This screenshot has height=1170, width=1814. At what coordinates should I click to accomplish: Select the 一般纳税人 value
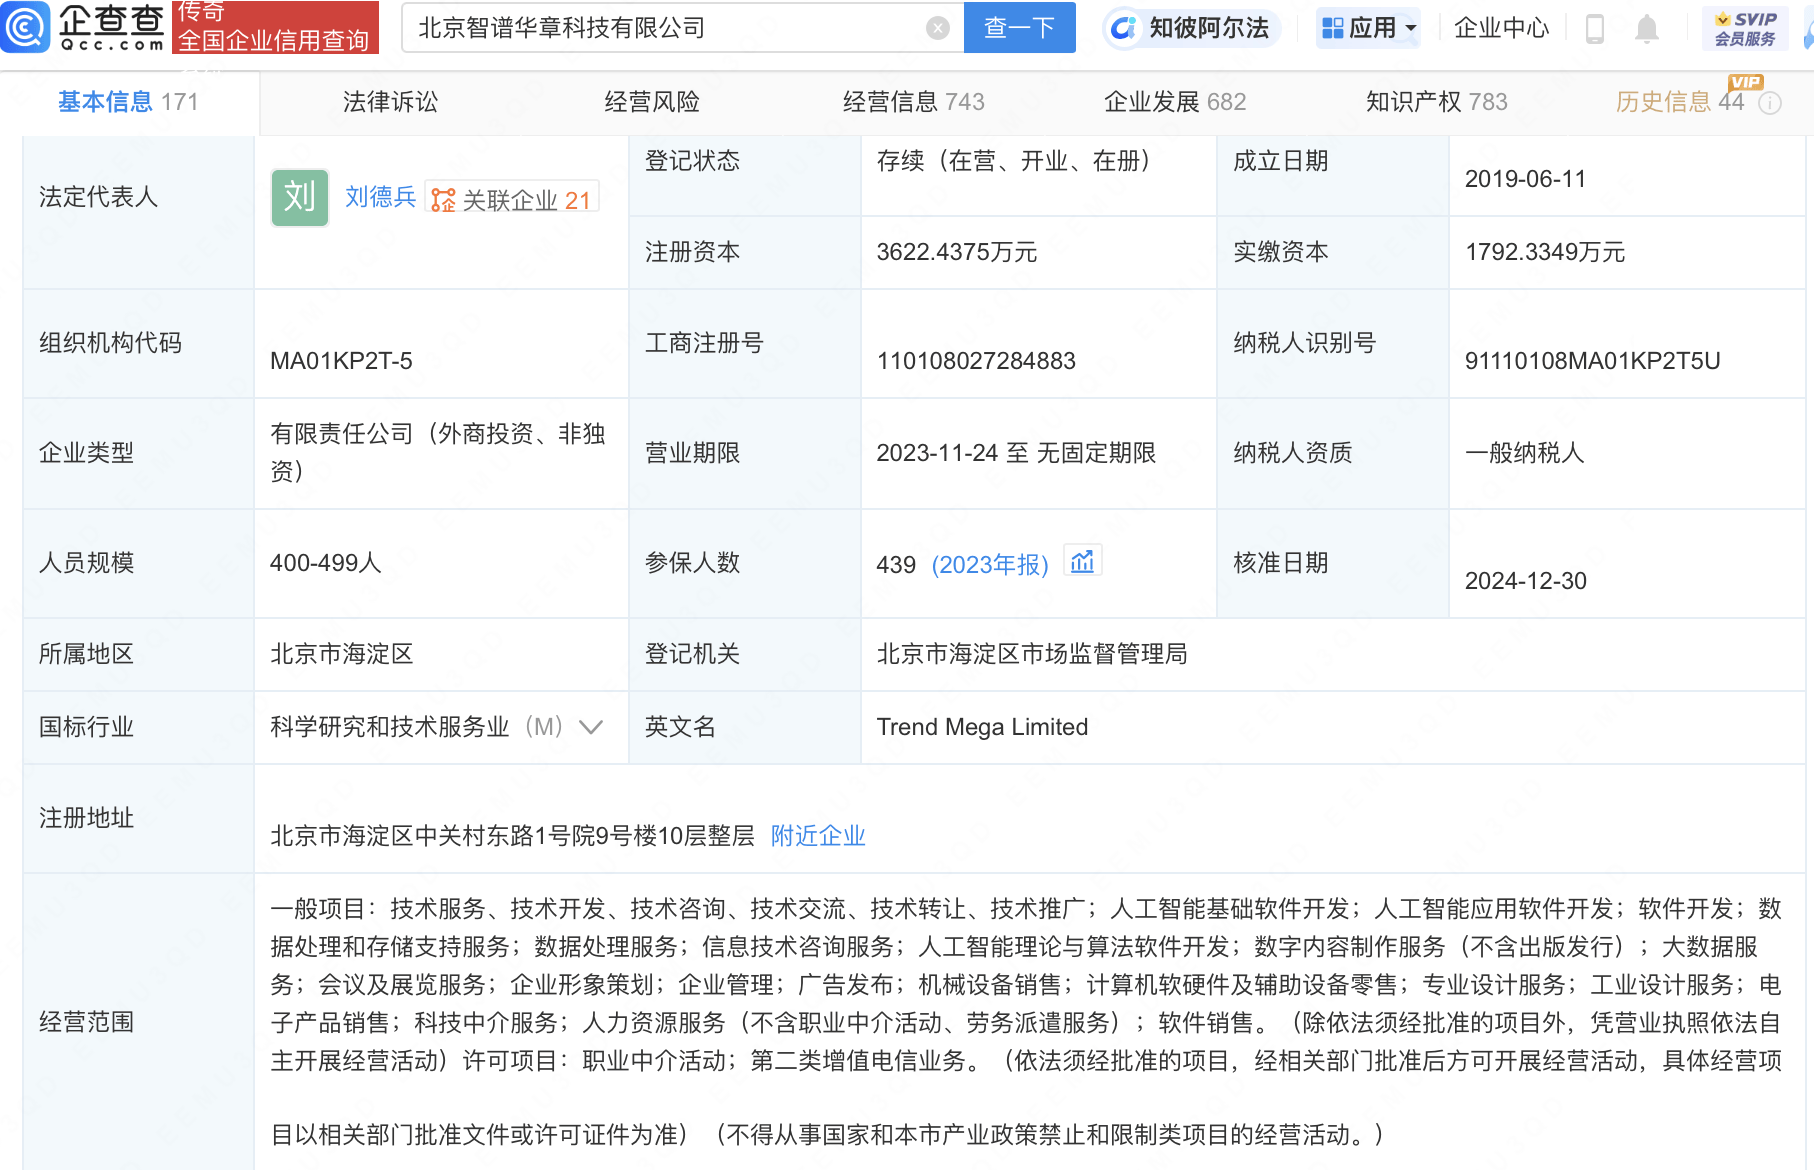1525,453
